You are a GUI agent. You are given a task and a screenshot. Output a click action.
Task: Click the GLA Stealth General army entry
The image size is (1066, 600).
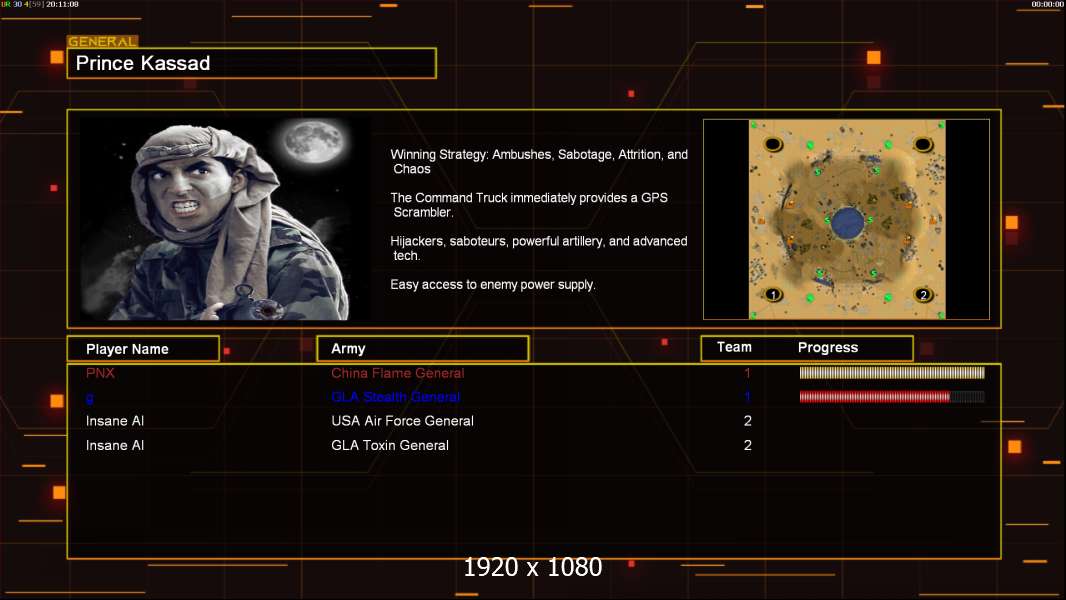(x=396, y=397)
